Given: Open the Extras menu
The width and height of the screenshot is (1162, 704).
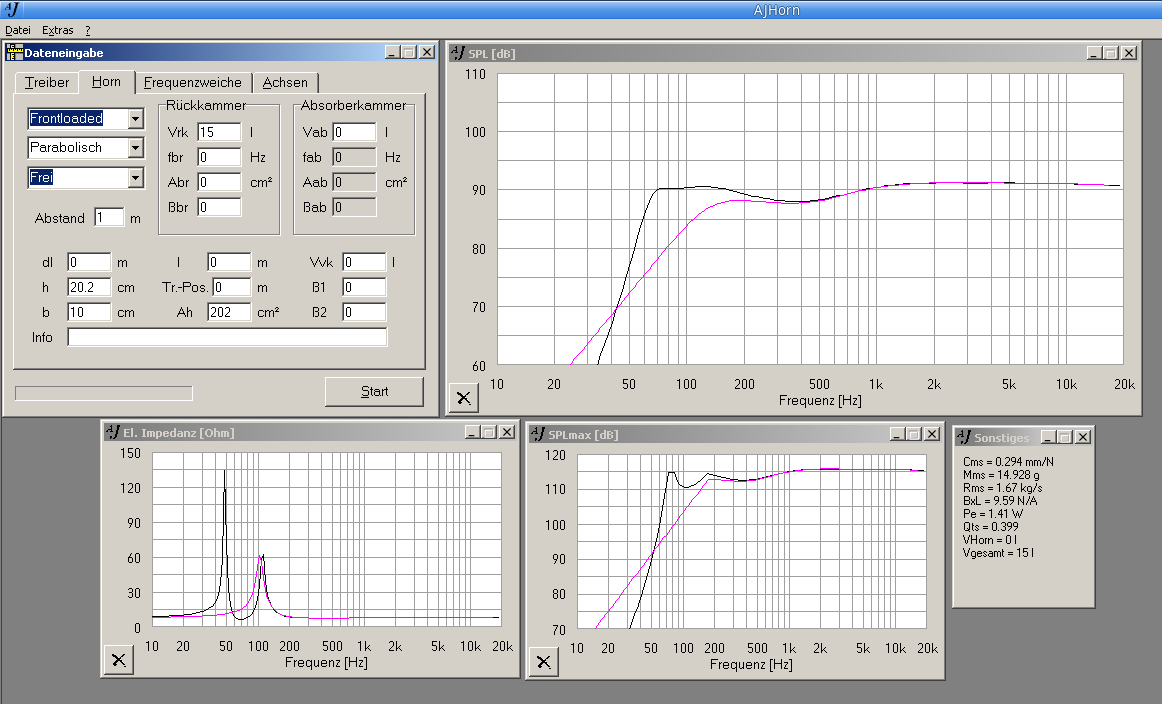Looking at the screenshot, I should pos(58,30).
